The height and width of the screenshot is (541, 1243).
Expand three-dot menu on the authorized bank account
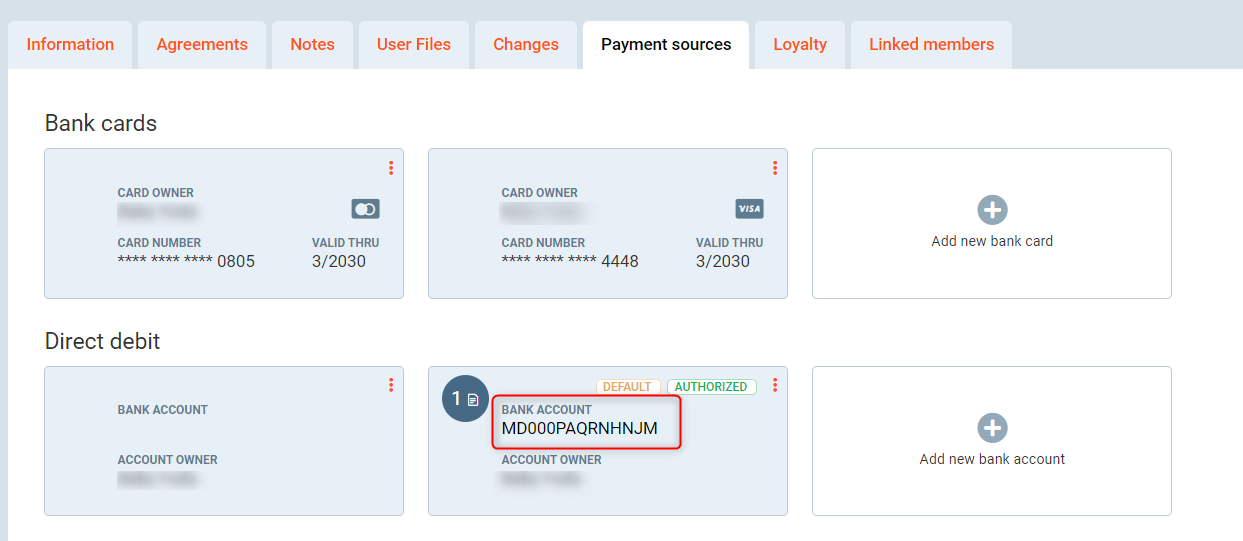pyautogui.click(x=775, y=385)
